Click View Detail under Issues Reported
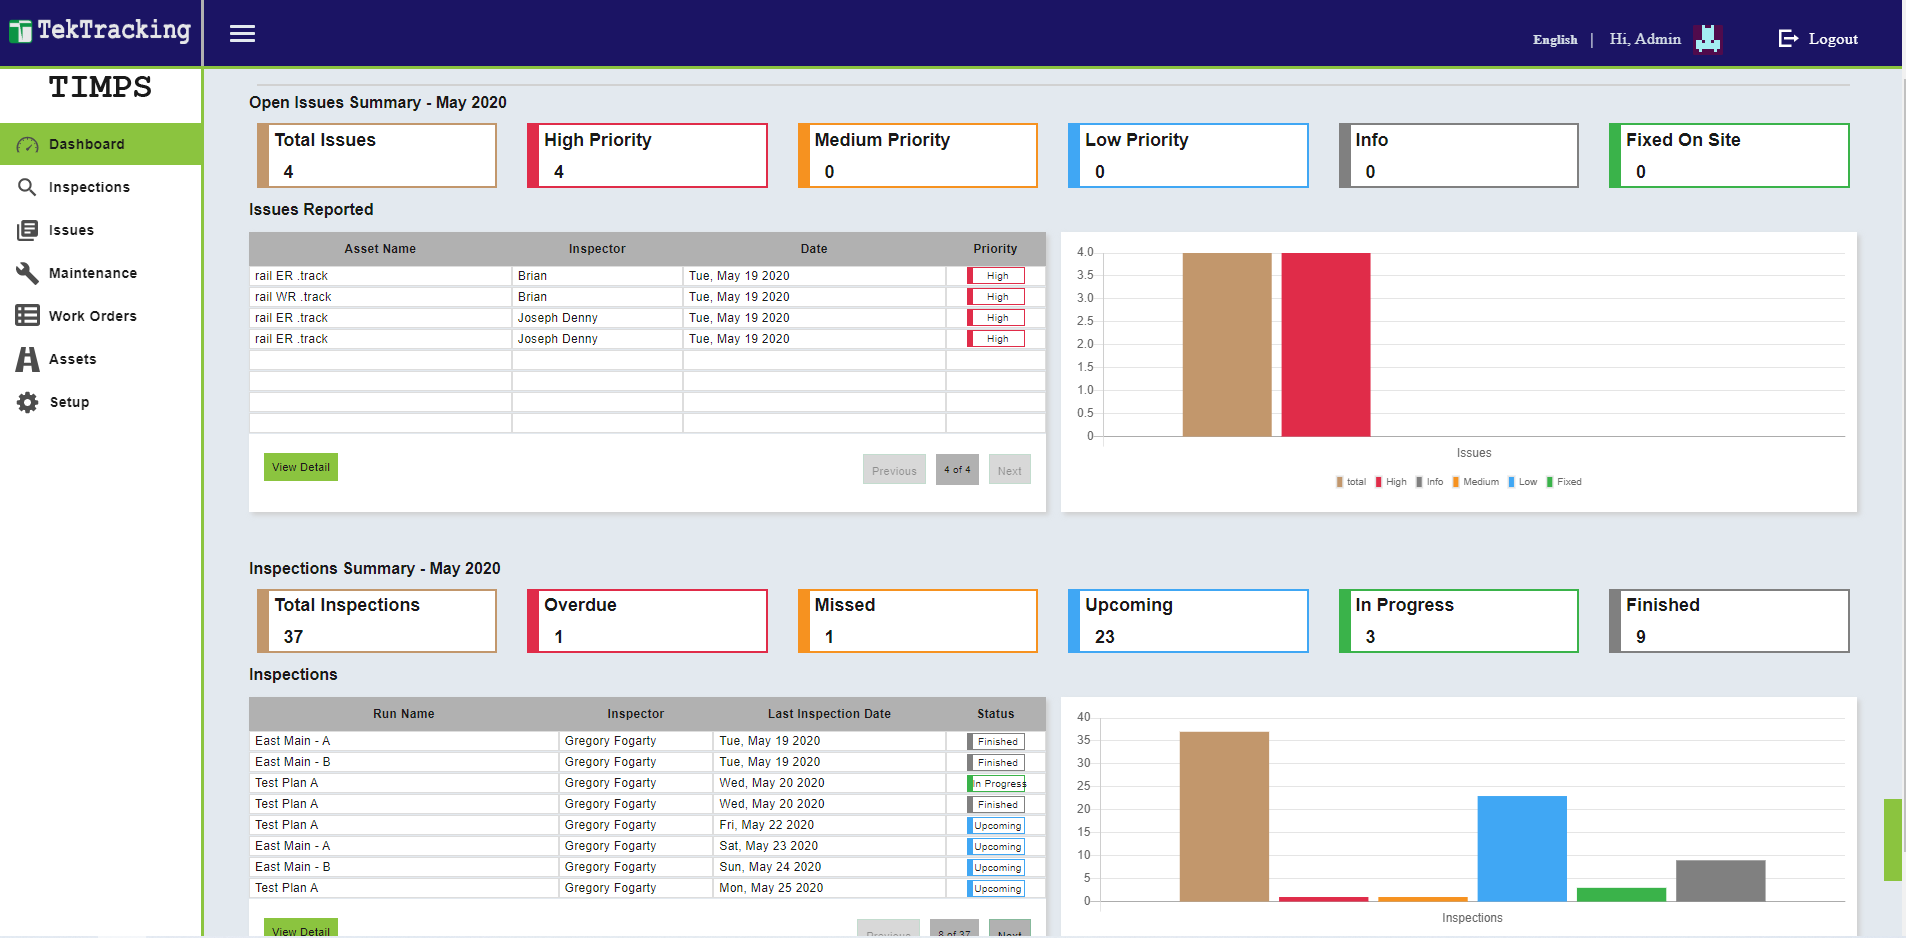The width and height of the screenshot is (1906, 938). click(300, 467)
